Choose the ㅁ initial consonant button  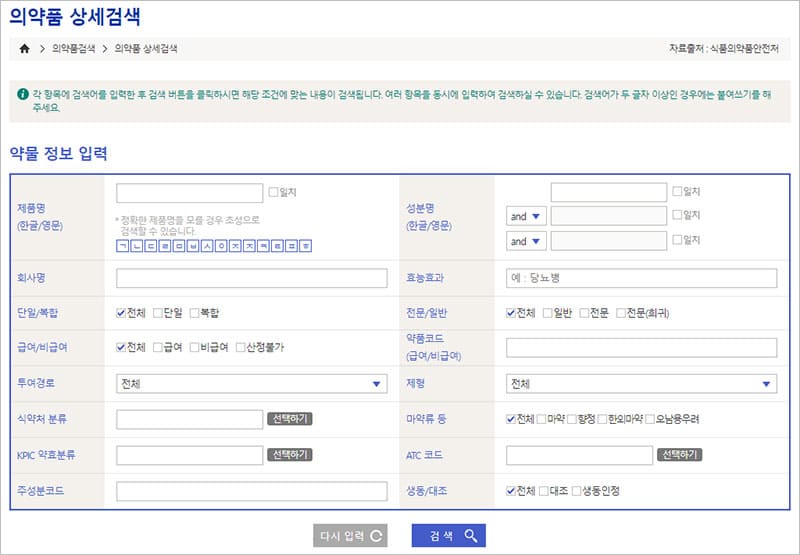(179, 245)
